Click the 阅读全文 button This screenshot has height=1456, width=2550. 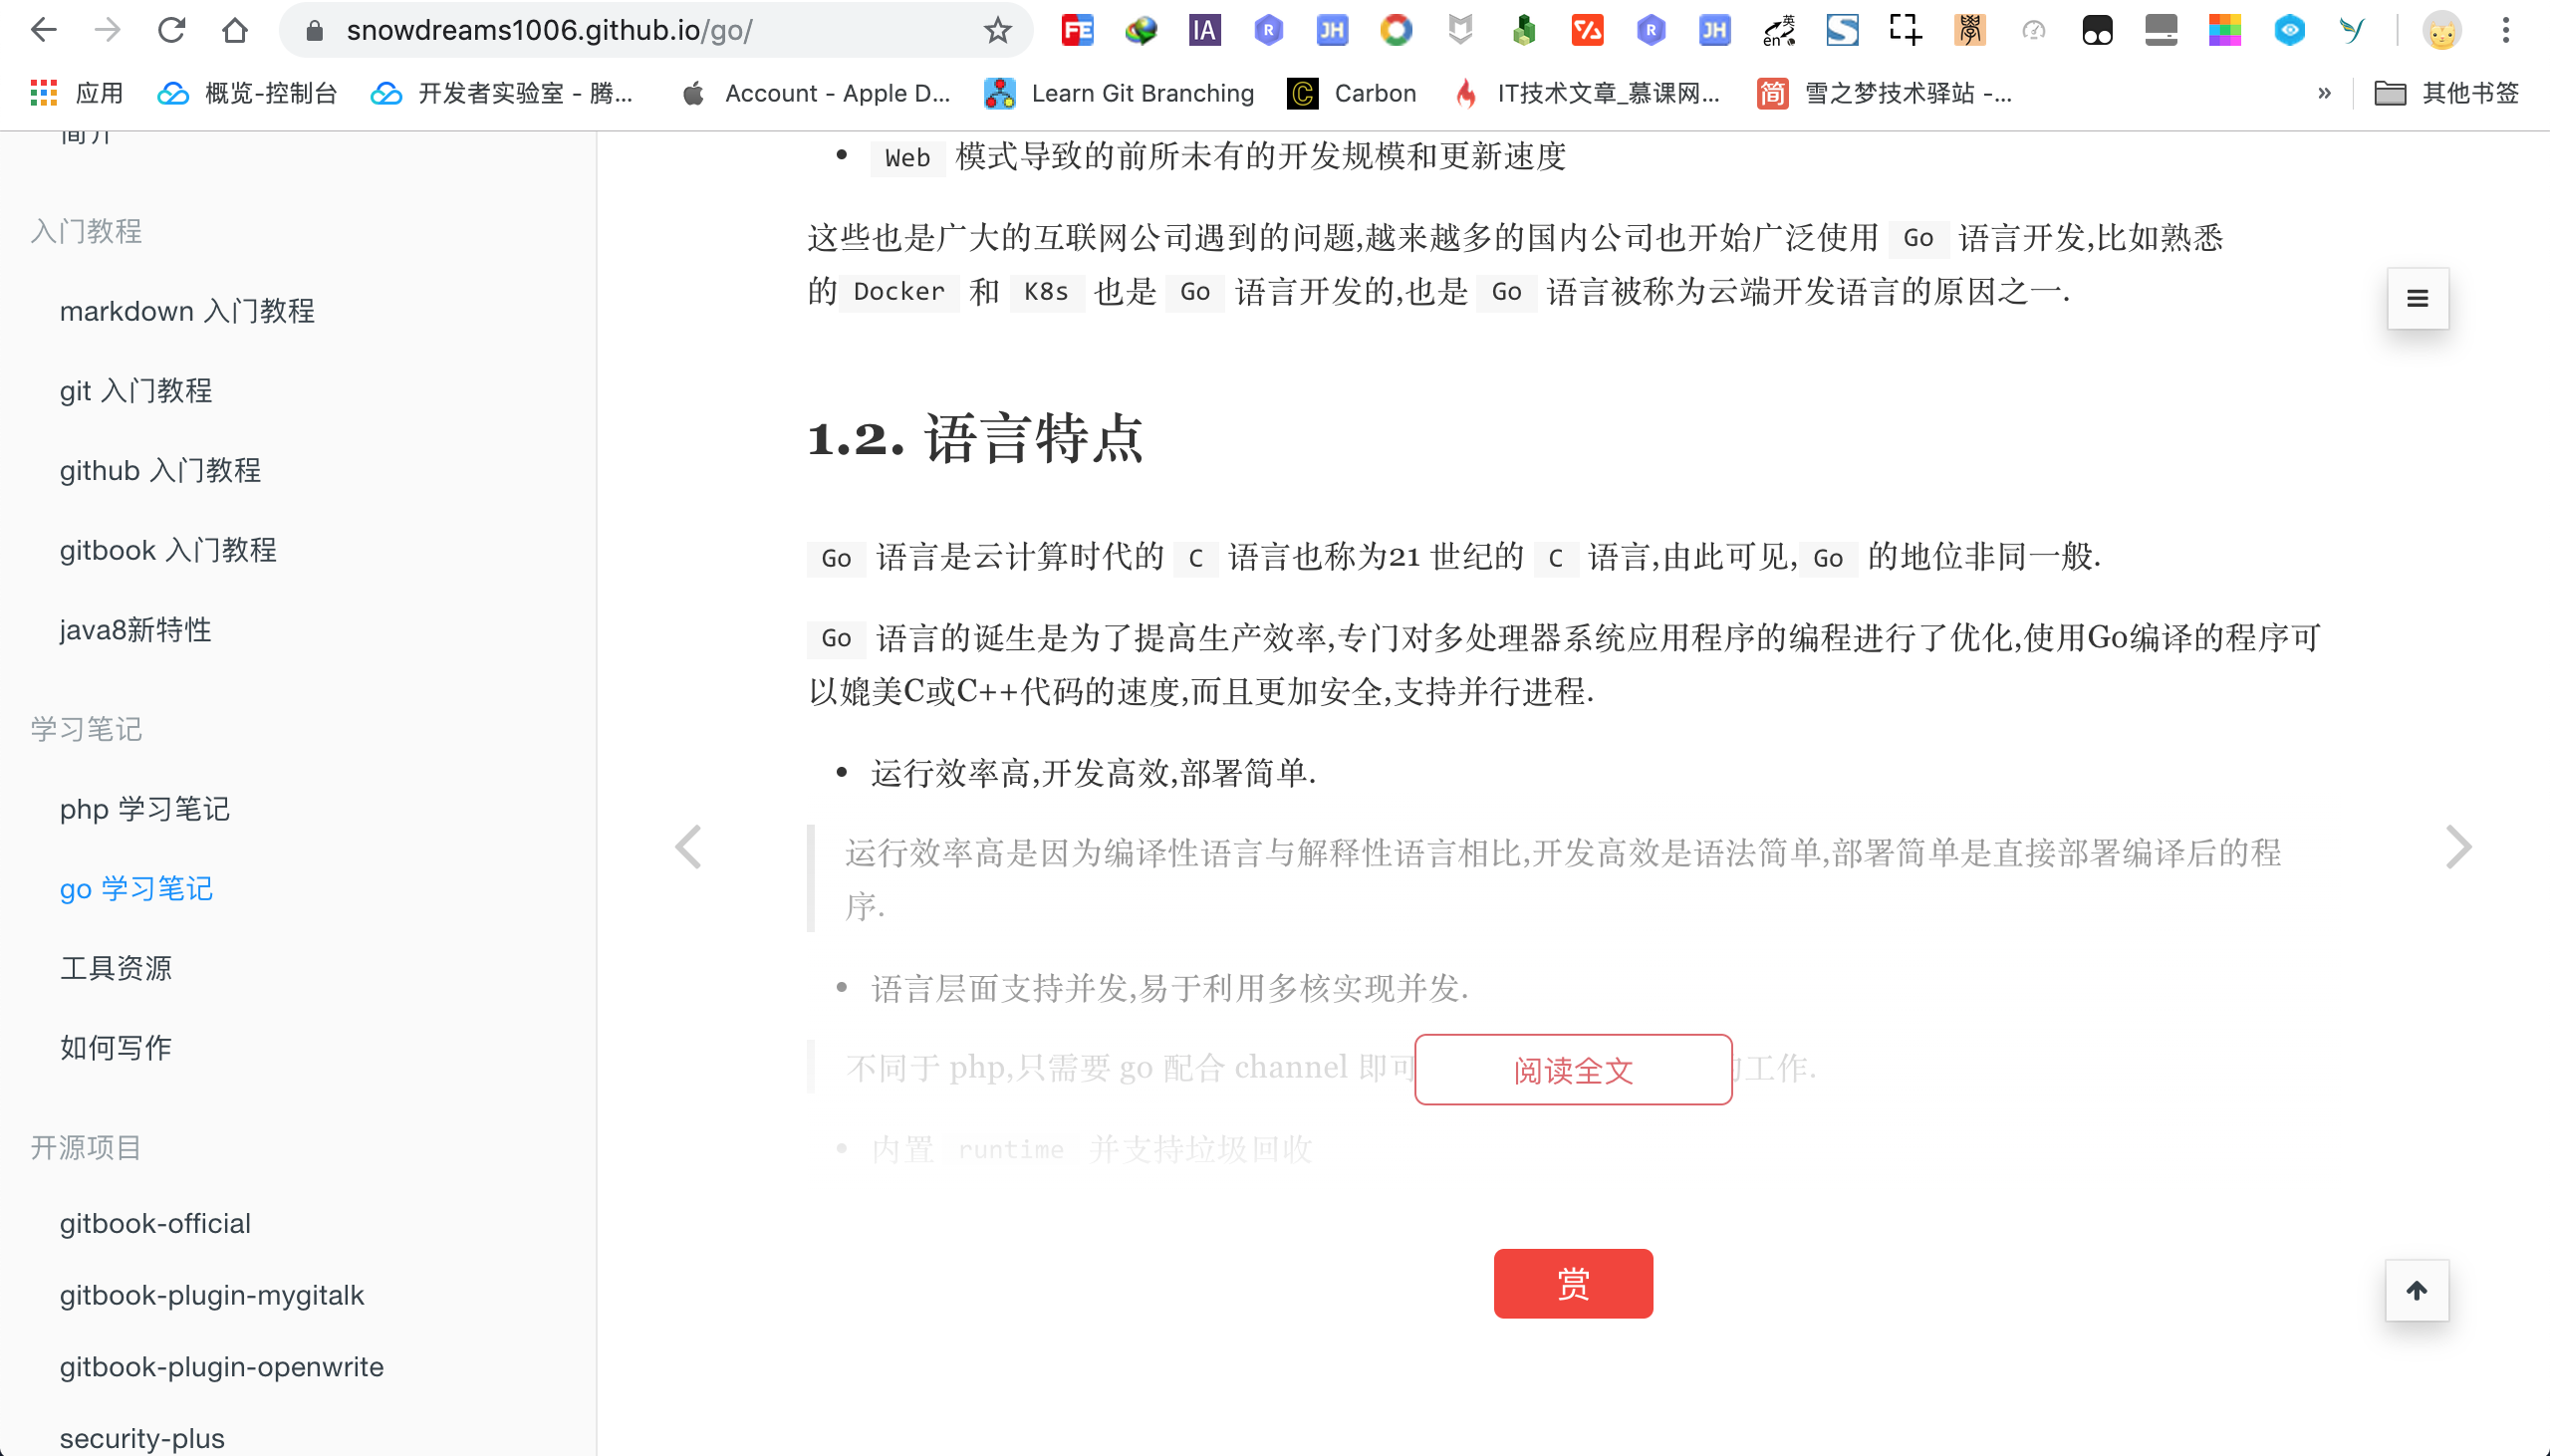point(1572,1069)
